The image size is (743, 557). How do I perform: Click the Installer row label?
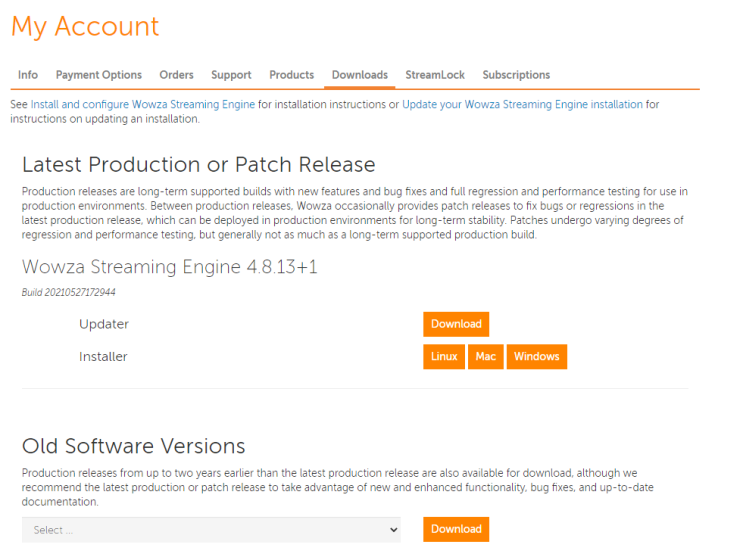coord(103,356)
